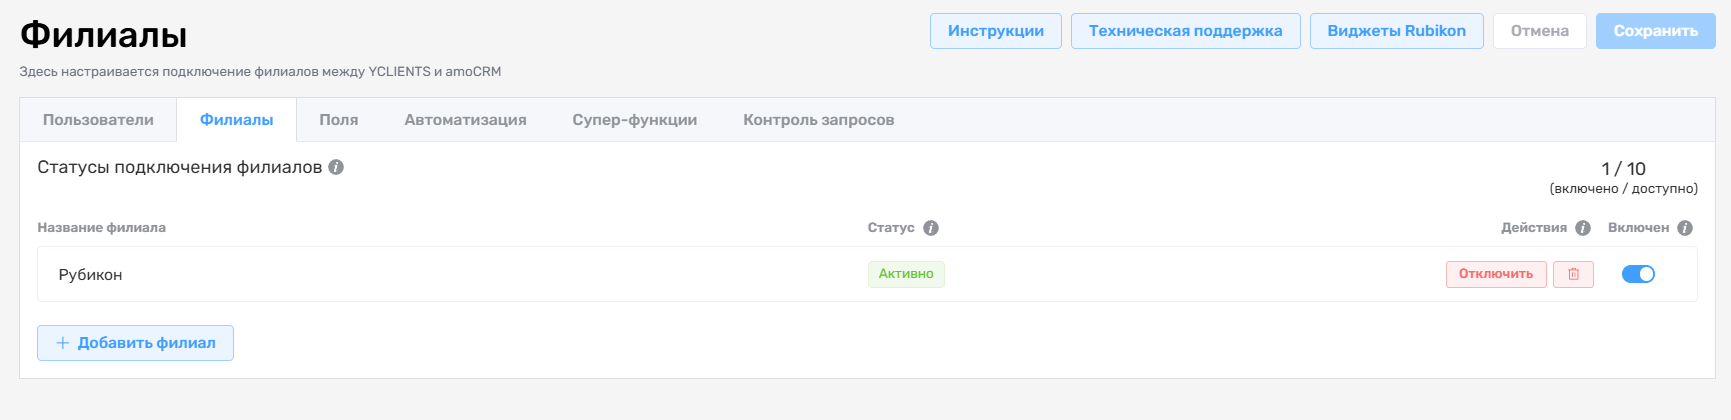The image size is (1731, 420).
Task: Click Отключить for the Рубикон branch
Action: 1496,274
